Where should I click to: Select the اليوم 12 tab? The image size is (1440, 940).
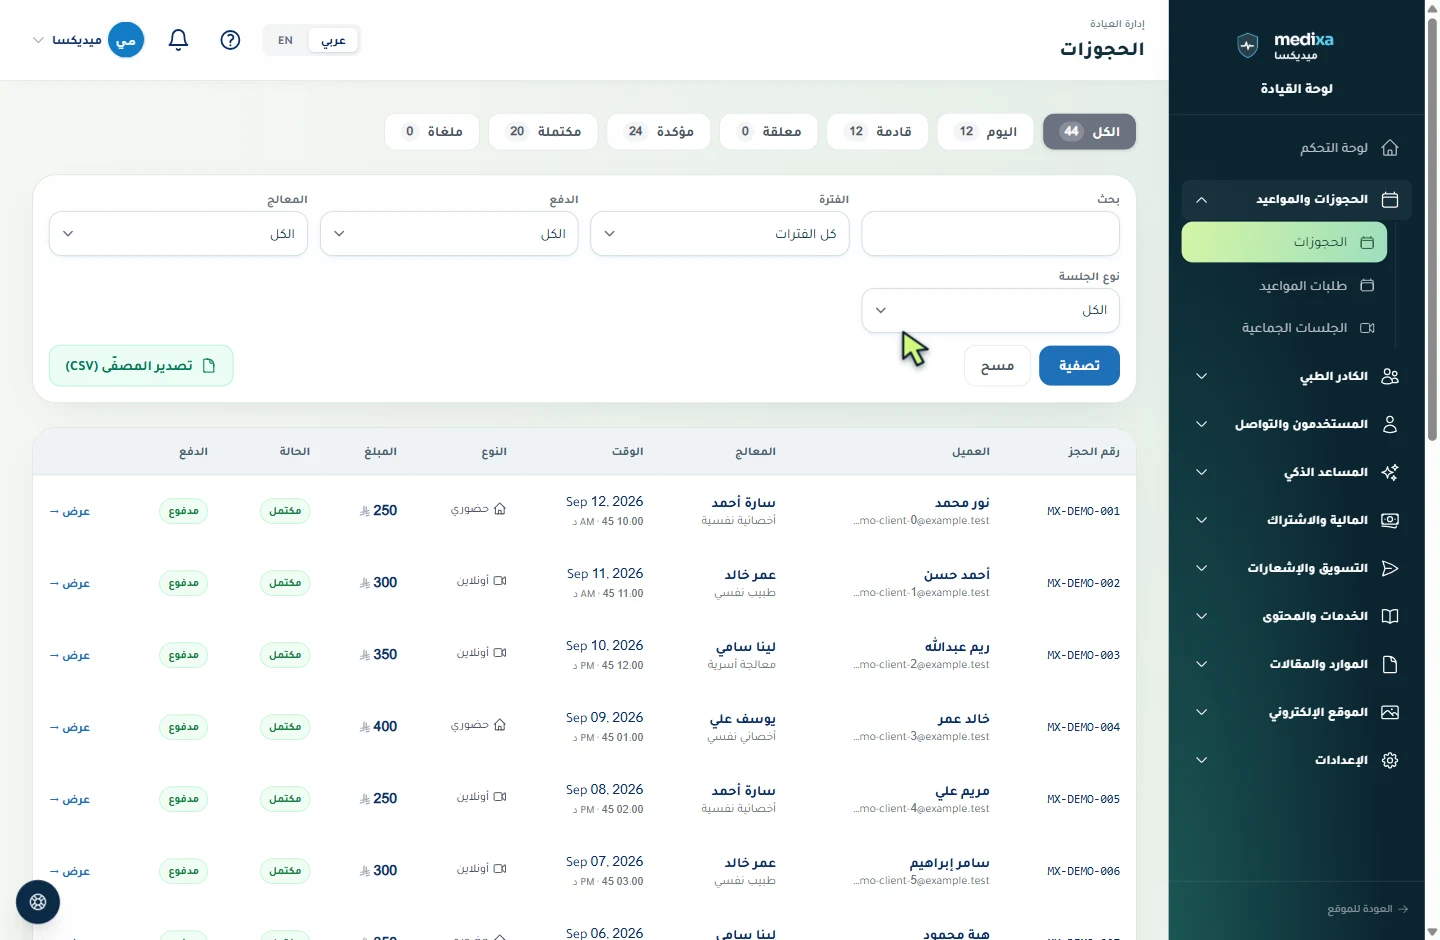[985, 131]
